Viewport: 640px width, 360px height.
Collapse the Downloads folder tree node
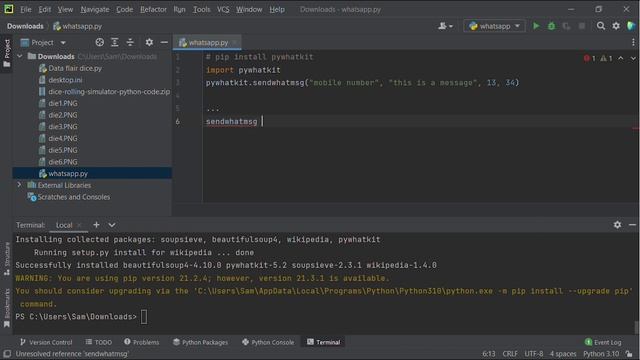pyautogui.click(x=20, y=56)
